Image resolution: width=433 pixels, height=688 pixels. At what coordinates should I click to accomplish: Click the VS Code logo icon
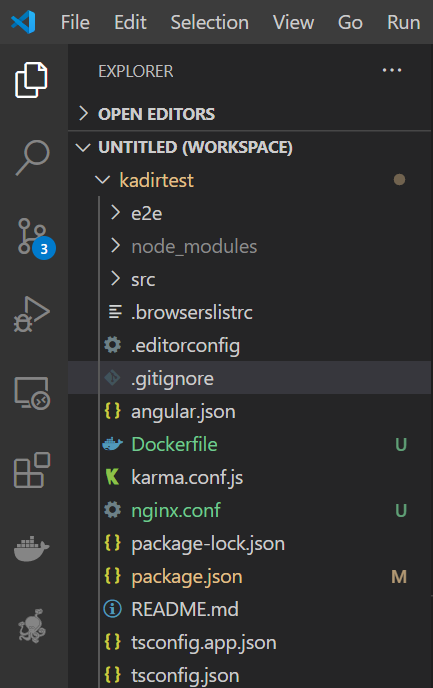(x=23, y=22)
